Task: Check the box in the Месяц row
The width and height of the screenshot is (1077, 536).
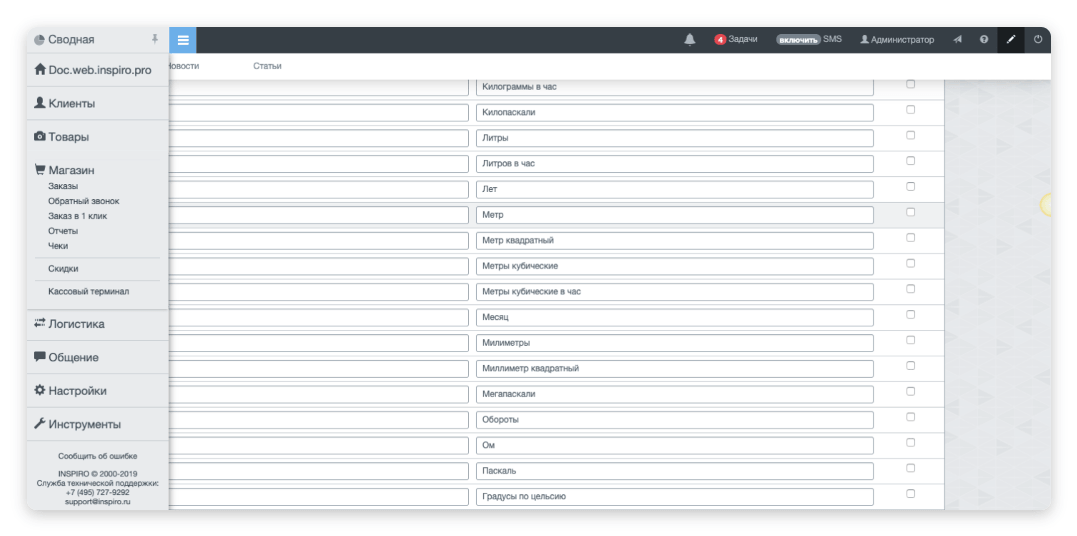Action: 911,315
